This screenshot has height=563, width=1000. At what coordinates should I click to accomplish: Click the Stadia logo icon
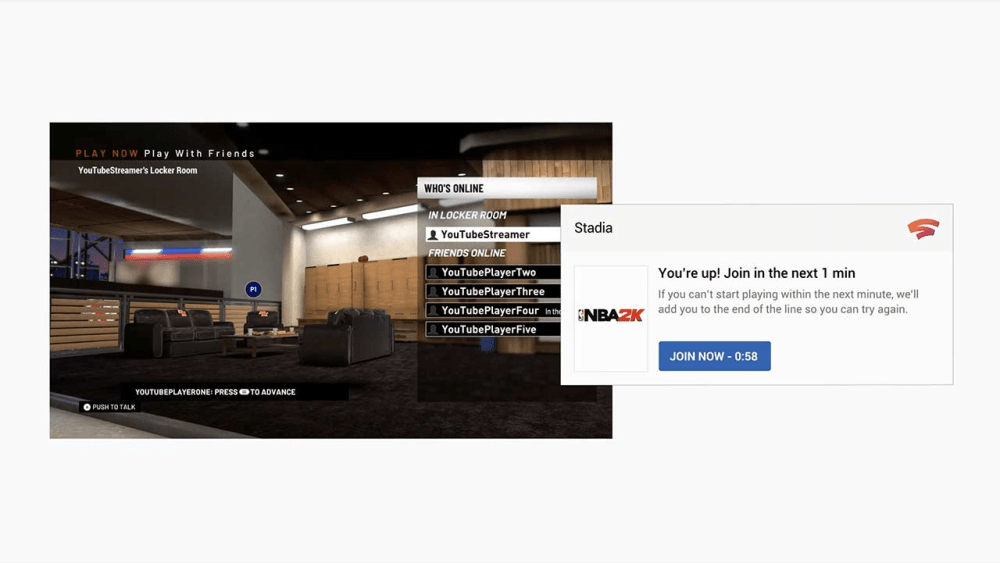pos(922,229)
